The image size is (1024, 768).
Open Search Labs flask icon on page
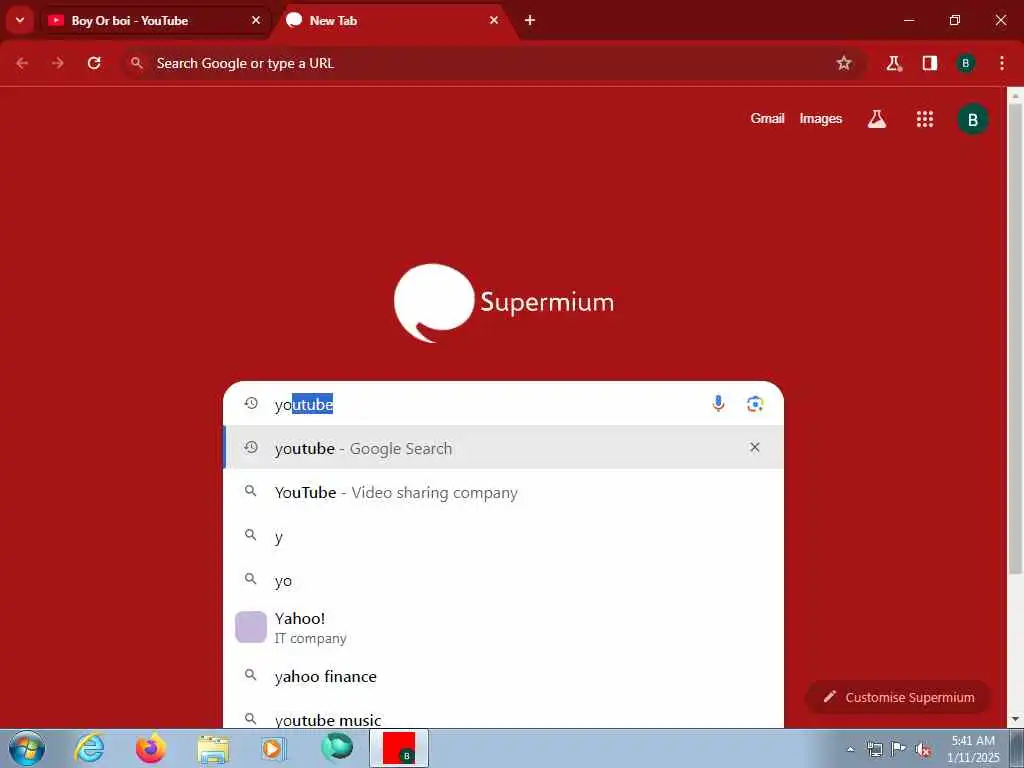[876, 119]
